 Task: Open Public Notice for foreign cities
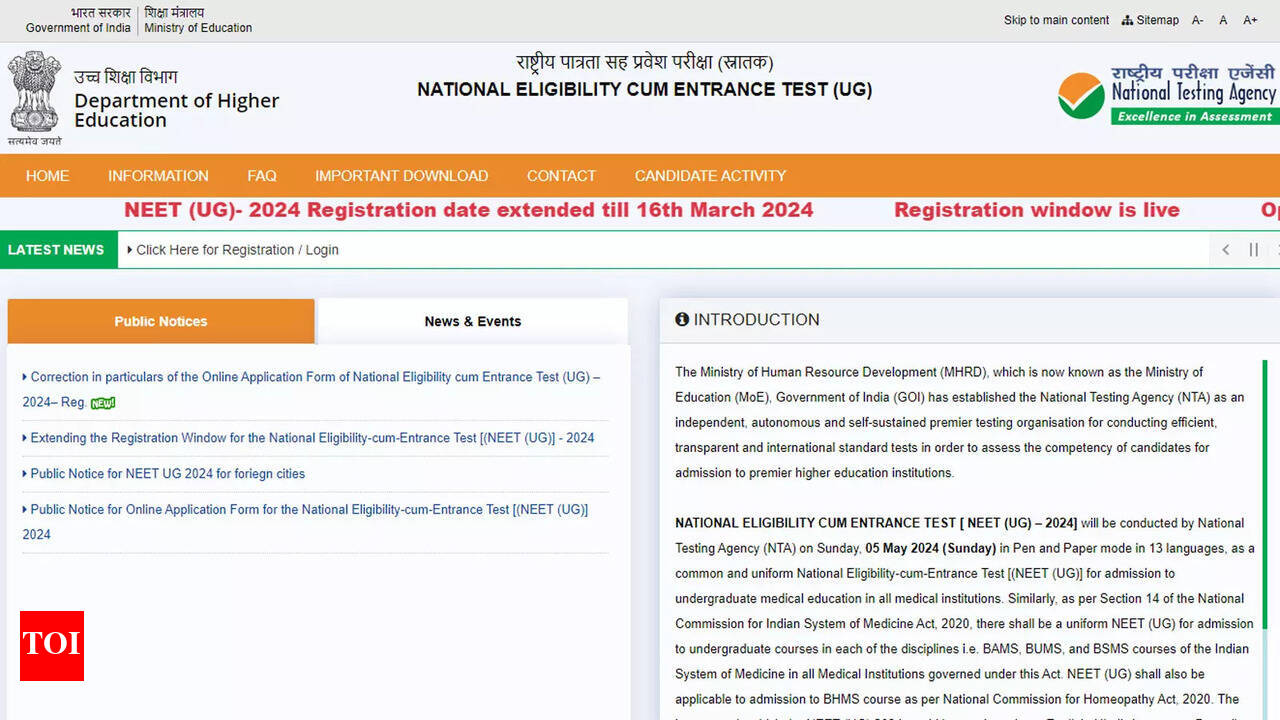167,474
